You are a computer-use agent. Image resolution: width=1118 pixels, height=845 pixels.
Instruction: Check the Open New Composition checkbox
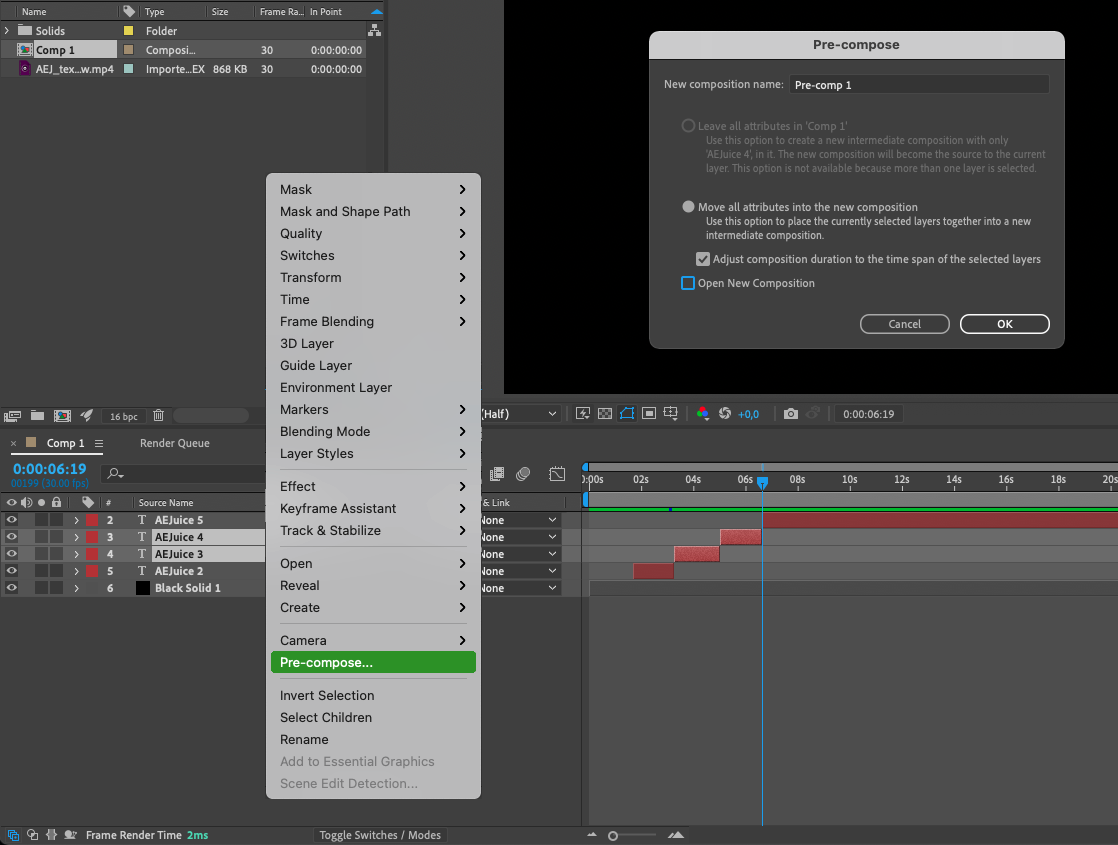(x=688, y=283)
